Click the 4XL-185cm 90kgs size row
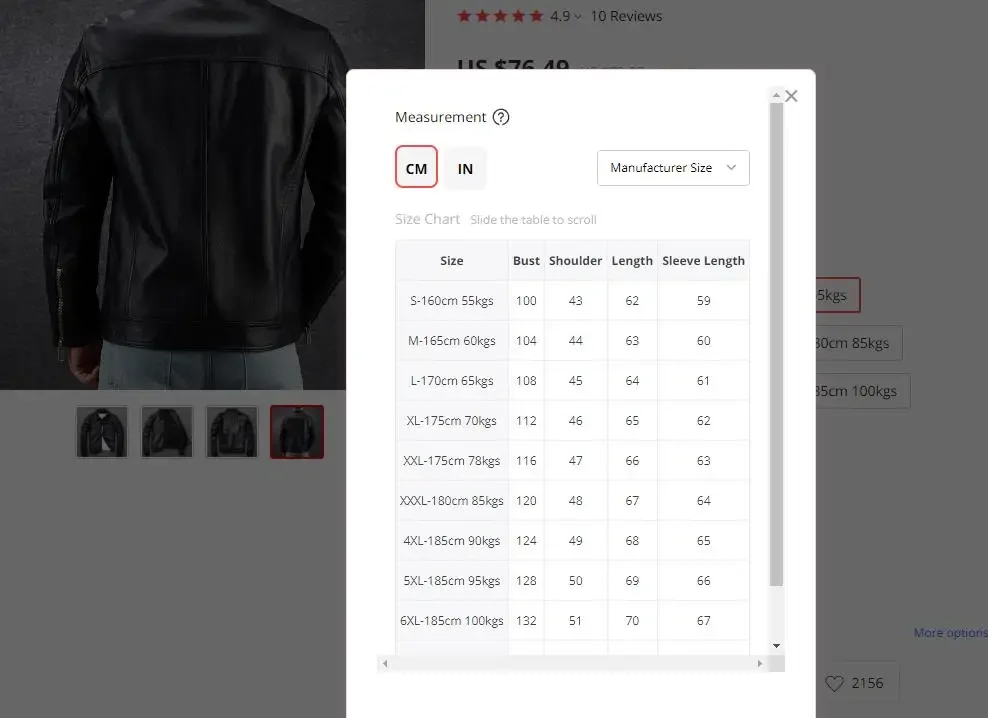988x718 pixels. (x=572, y=541)
